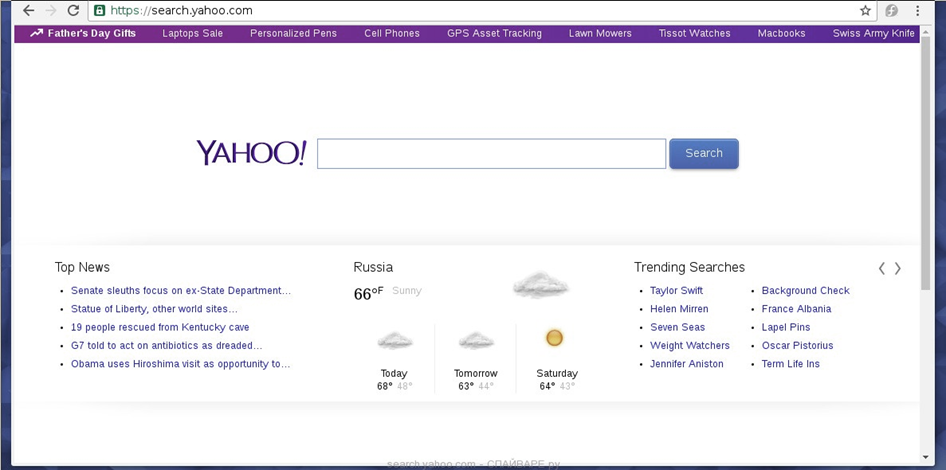Go to next trending searches page
Viewport: 946px width, 470px height.
(898, 268)
